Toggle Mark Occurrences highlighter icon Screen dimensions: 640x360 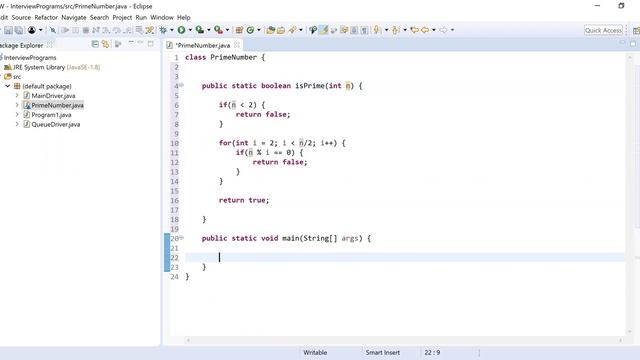point(324,30)
